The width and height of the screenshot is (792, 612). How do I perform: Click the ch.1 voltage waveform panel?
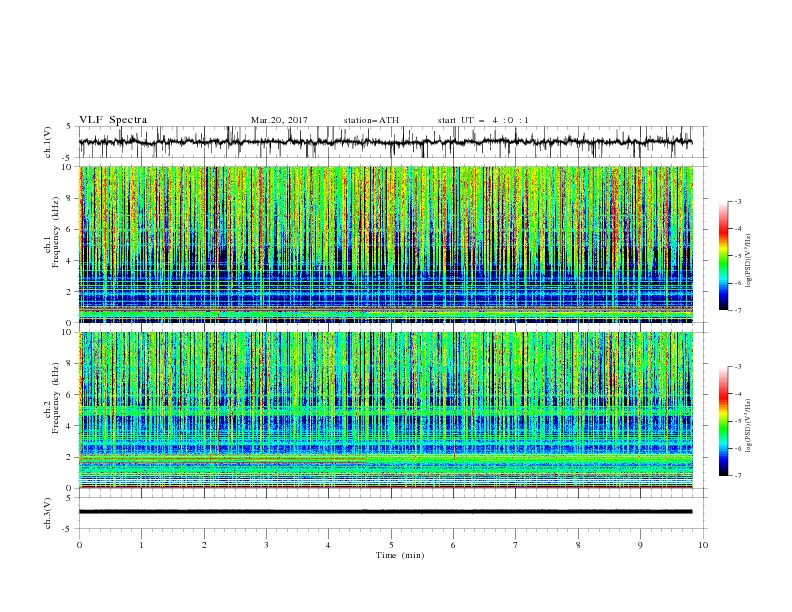point(392,142)
